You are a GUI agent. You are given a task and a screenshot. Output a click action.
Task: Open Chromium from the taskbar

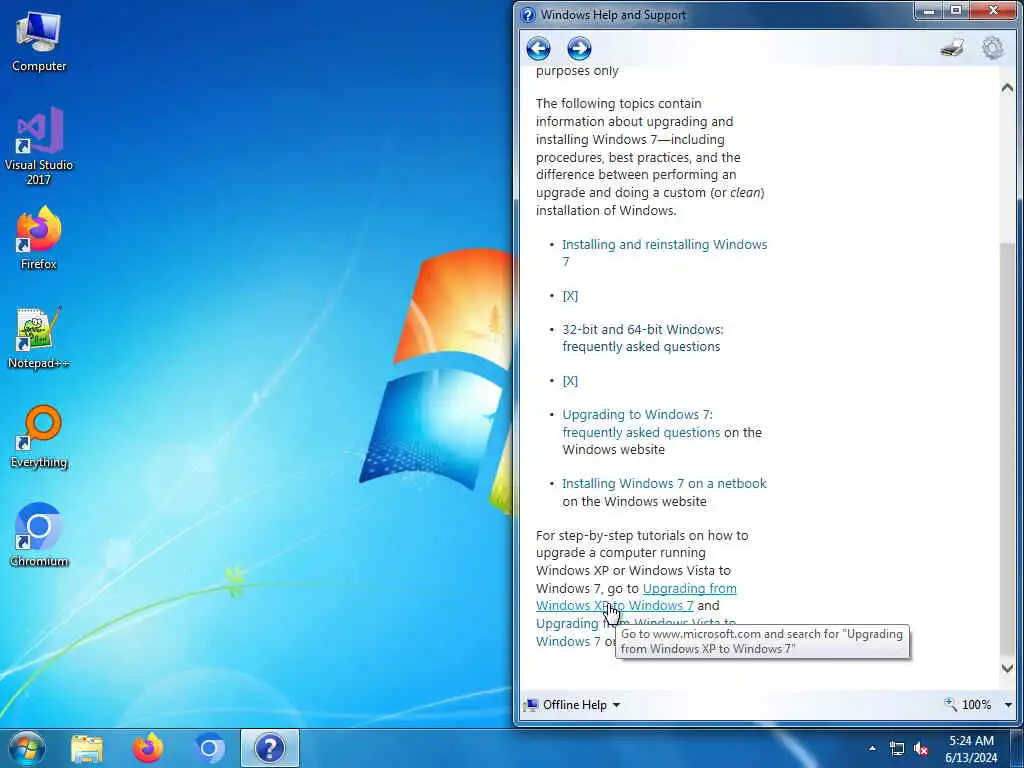click(209, 748)
